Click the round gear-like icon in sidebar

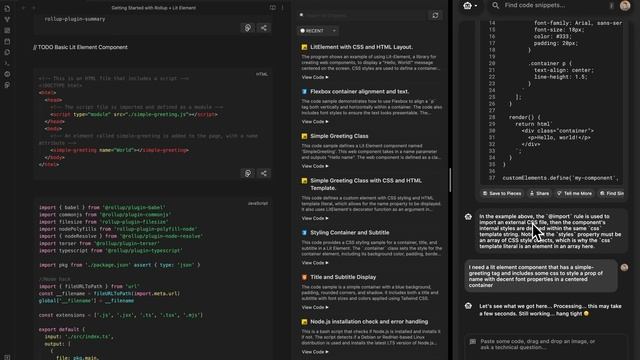pyautogui.click(x=7, y=74)
